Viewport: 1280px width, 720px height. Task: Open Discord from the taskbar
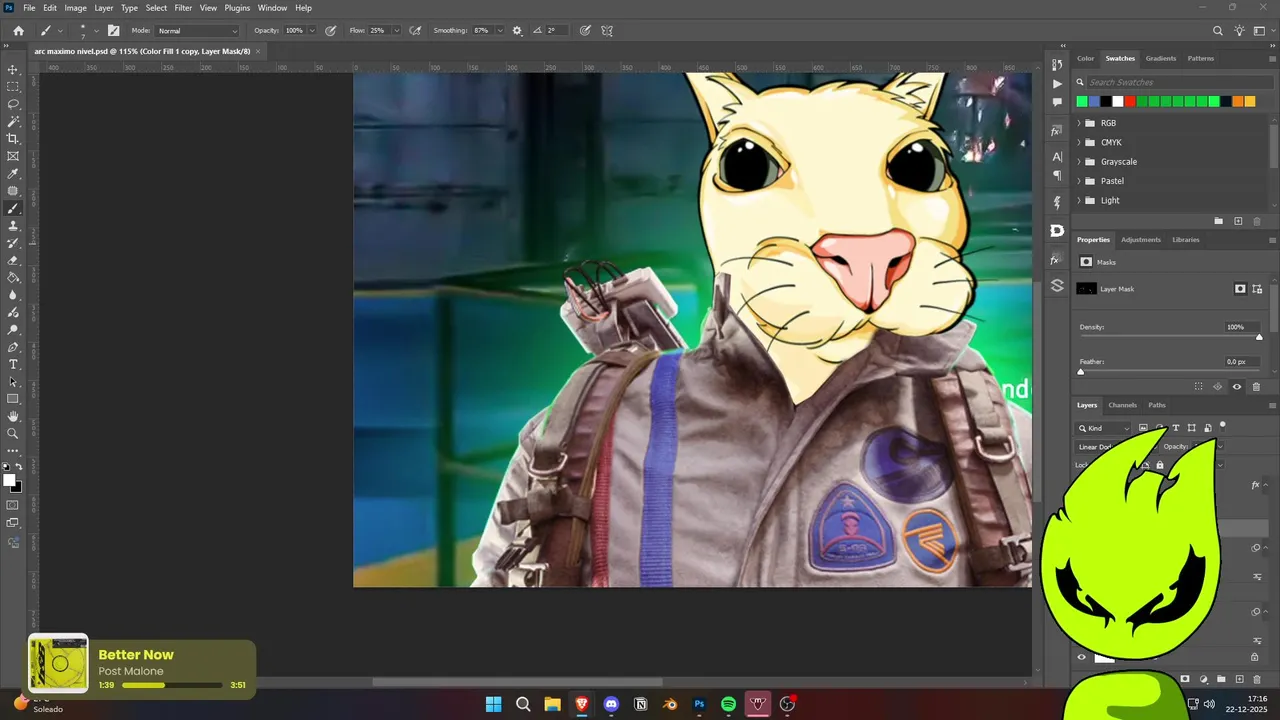pos(611,704)
